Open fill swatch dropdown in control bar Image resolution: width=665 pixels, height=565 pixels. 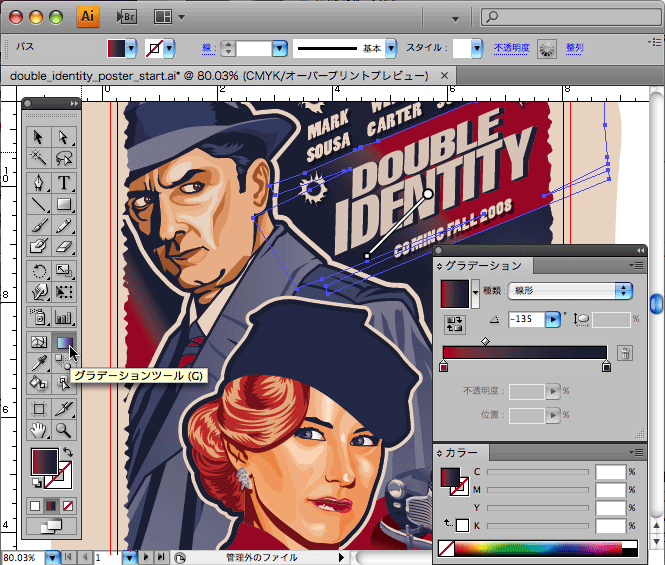tap(131, 48)
